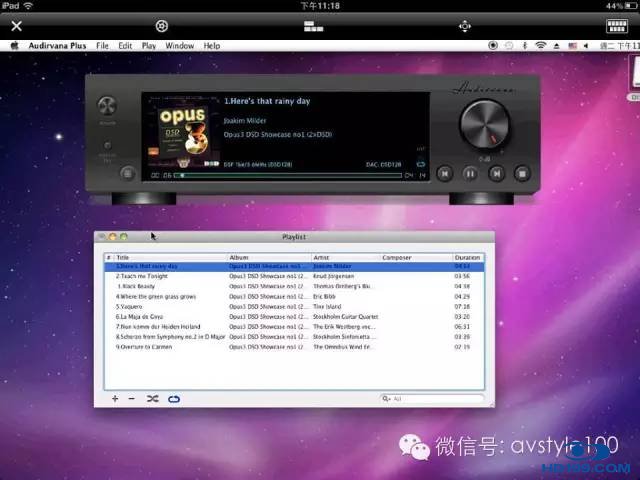Open the input source flag menu
Screen dimensions: 640x480
(572, 46)
